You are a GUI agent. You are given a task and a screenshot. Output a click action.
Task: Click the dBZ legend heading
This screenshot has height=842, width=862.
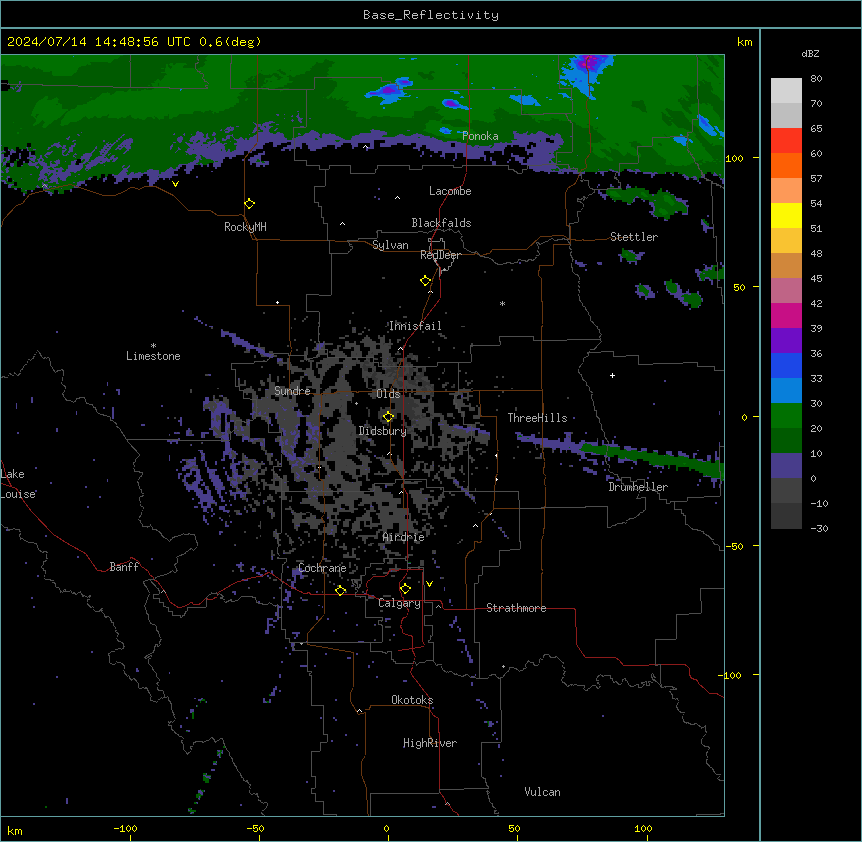(x=810, y=54)
